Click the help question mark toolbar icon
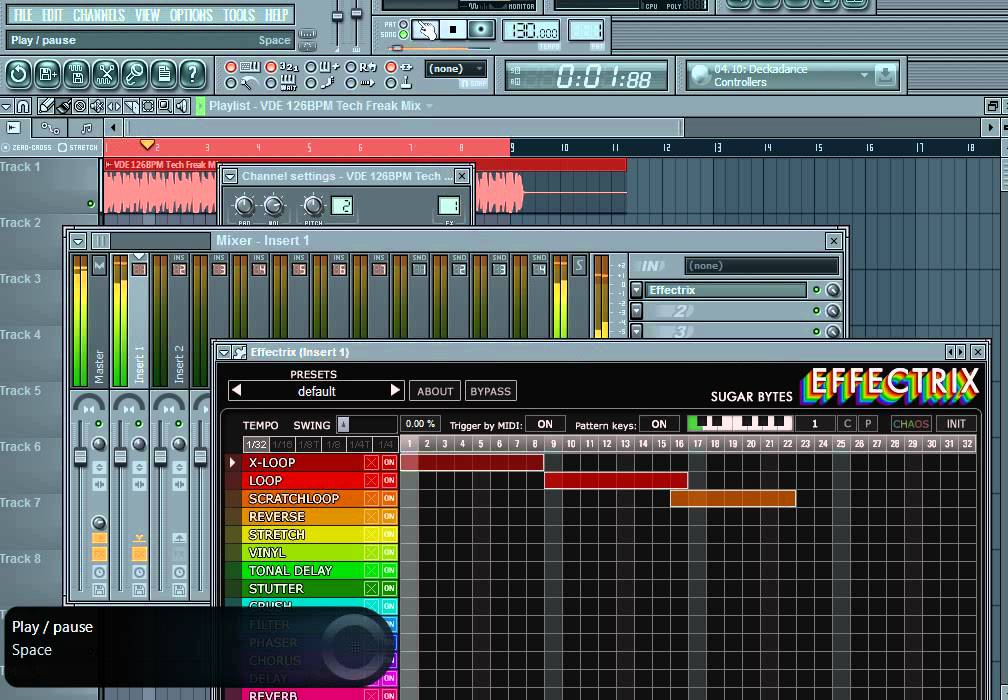This screenshot has width=1008, height=700. (192, 74)
